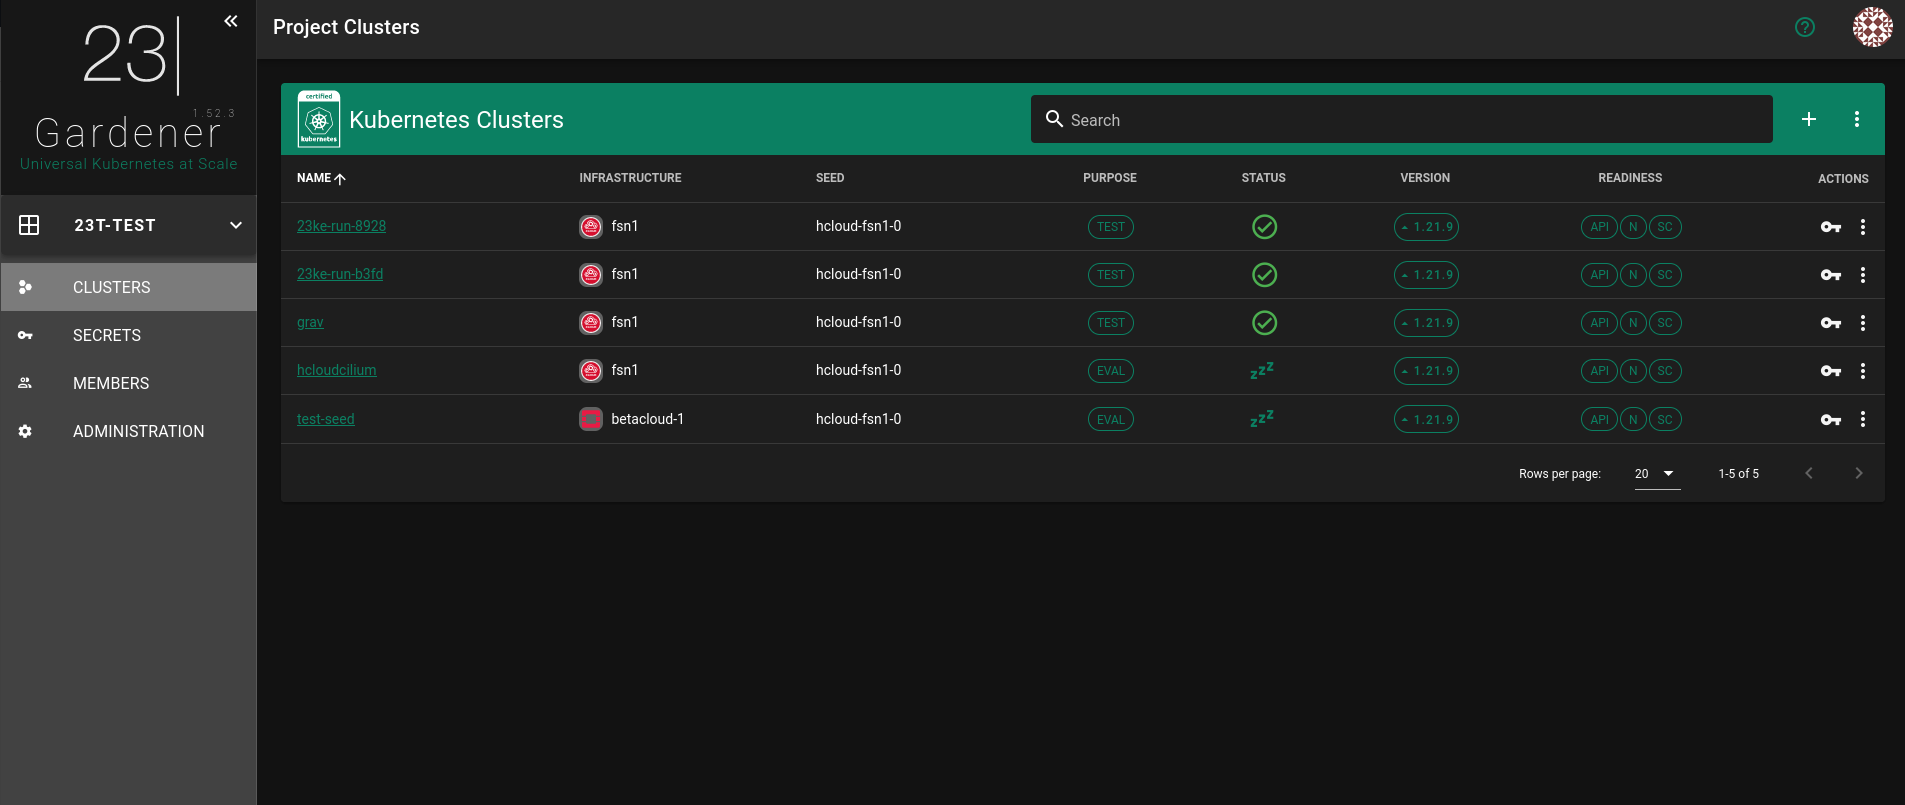Open the help question mark icon

(1805, 27)
